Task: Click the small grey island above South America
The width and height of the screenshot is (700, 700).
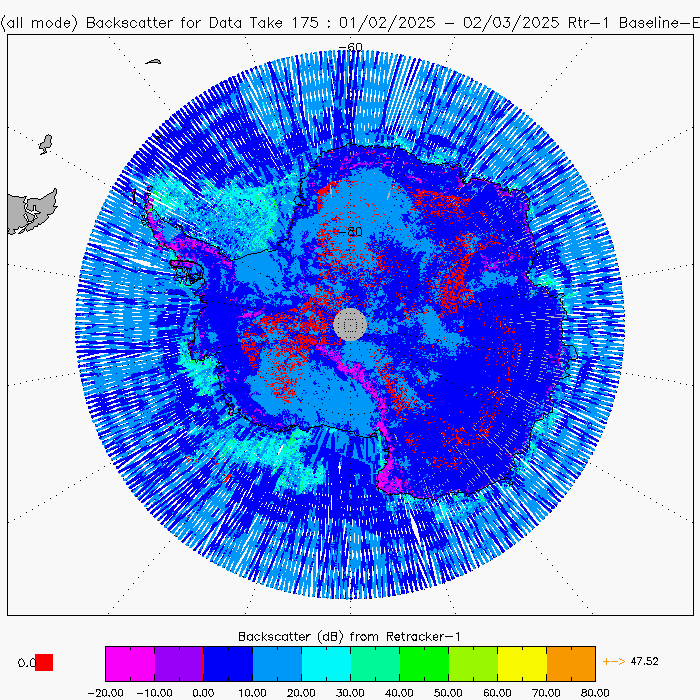Action: (46, 144)
